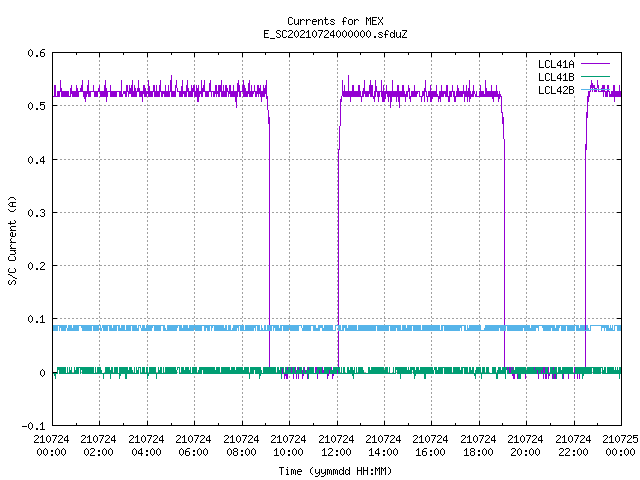Click the green LCL41B legend line sample

coord(595,77)
